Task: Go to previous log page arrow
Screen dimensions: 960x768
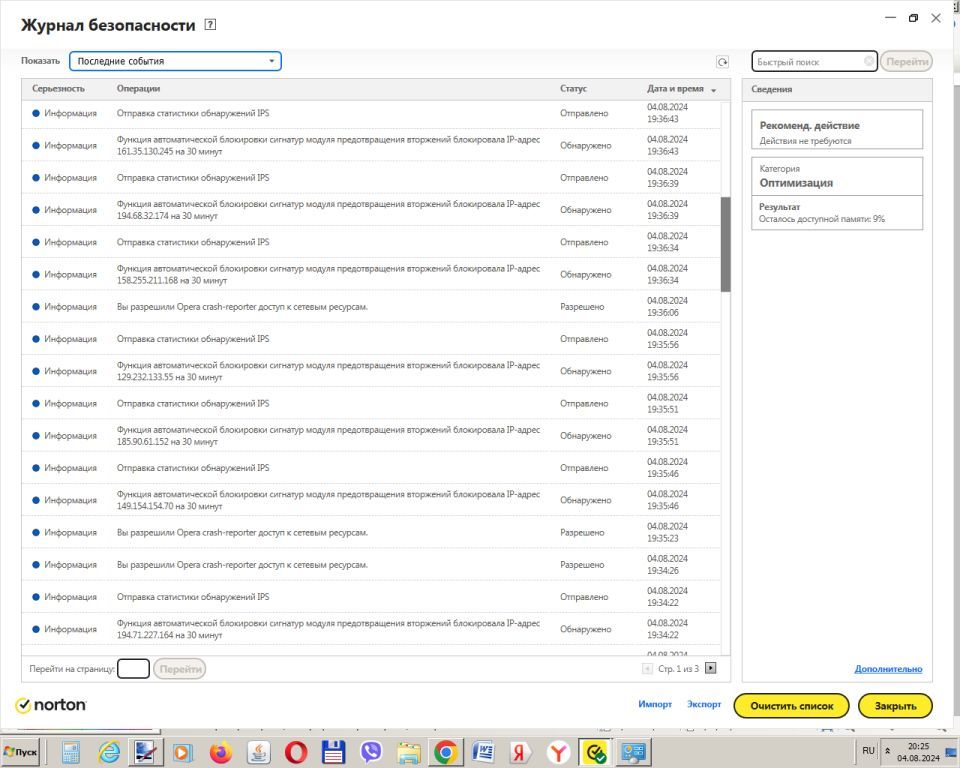Action: pos(647,668)
